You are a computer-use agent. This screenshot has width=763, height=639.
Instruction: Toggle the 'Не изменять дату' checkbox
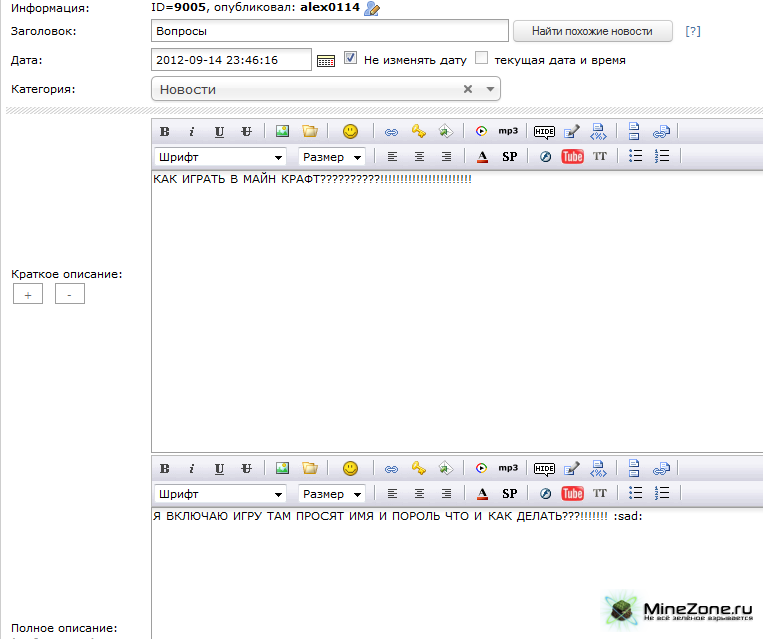coord(350,58)
